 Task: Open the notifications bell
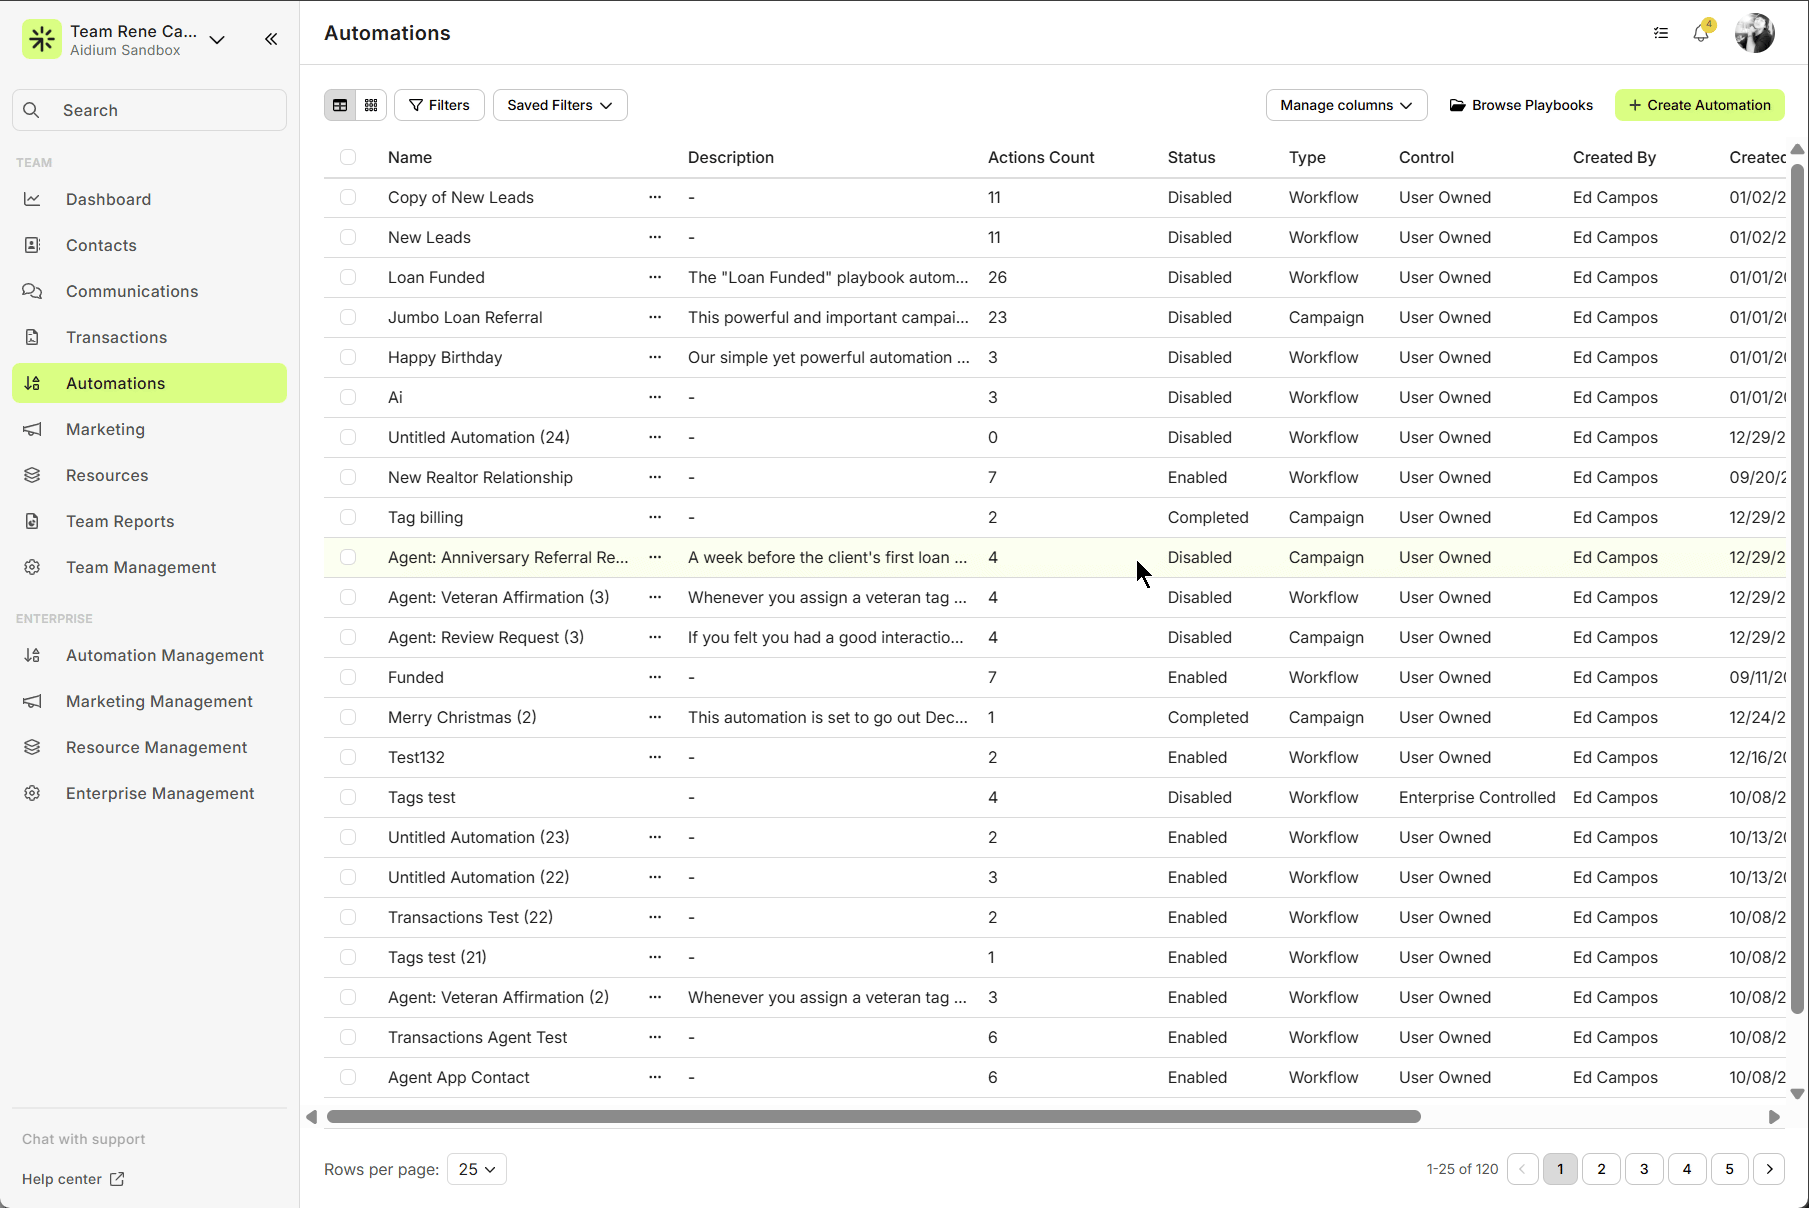click(1700, 33)
